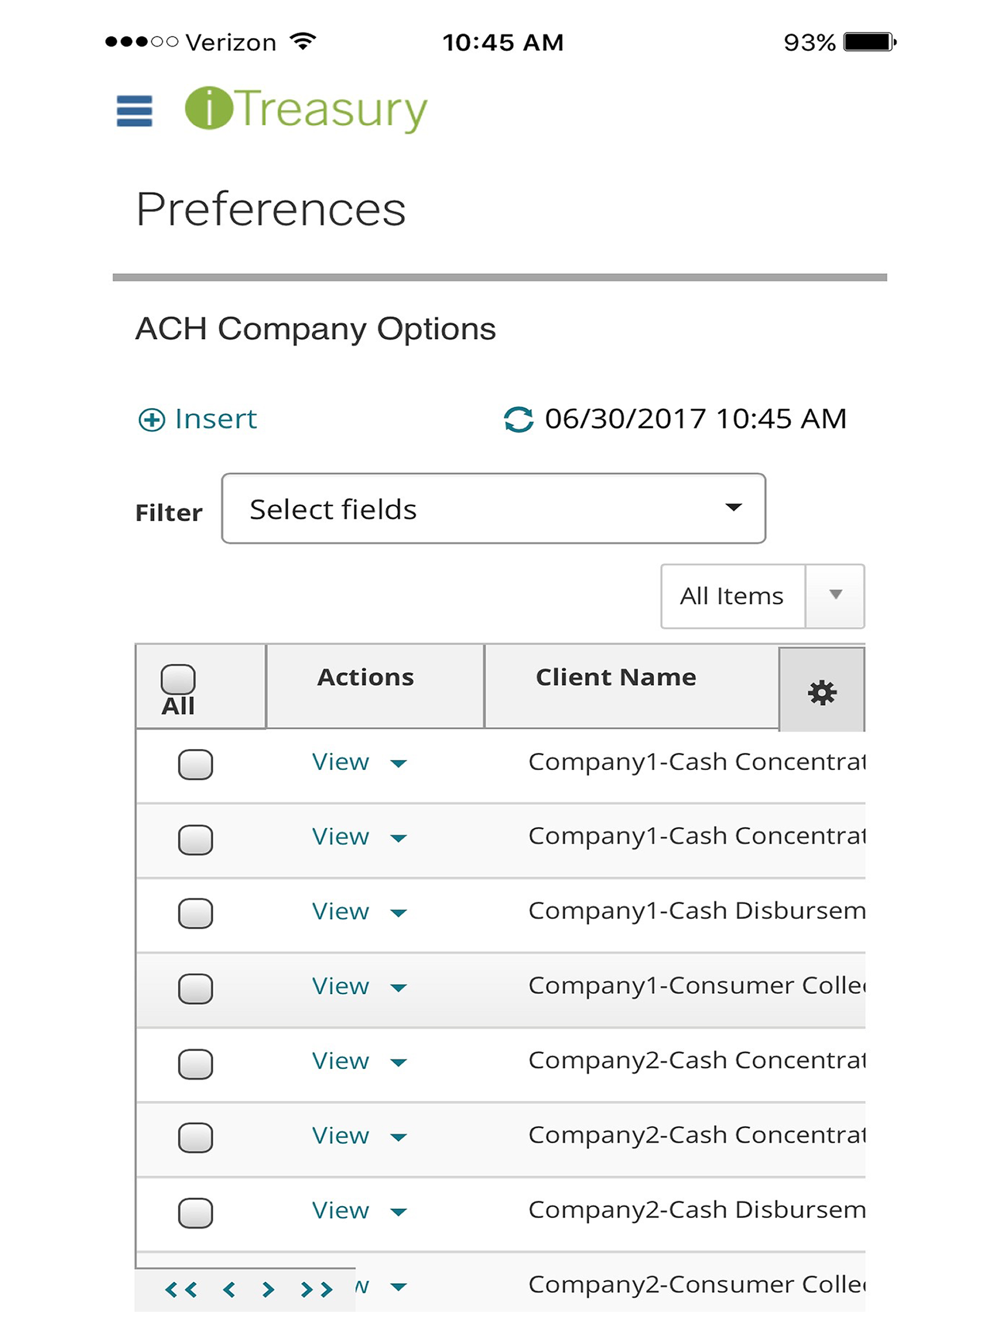Click View link in first Company2-Cash Concentration row
Viewport: 1000px width, 1334px height.
pos(340,1061)
